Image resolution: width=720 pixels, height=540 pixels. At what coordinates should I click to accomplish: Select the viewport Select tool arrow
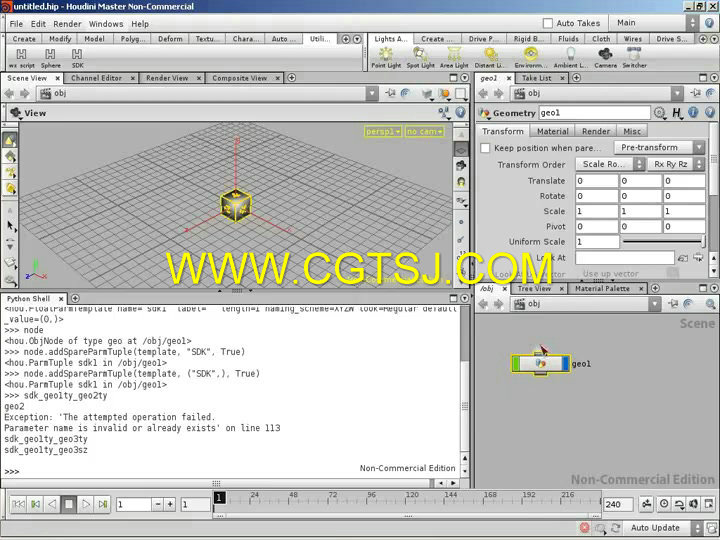(10, 225)
